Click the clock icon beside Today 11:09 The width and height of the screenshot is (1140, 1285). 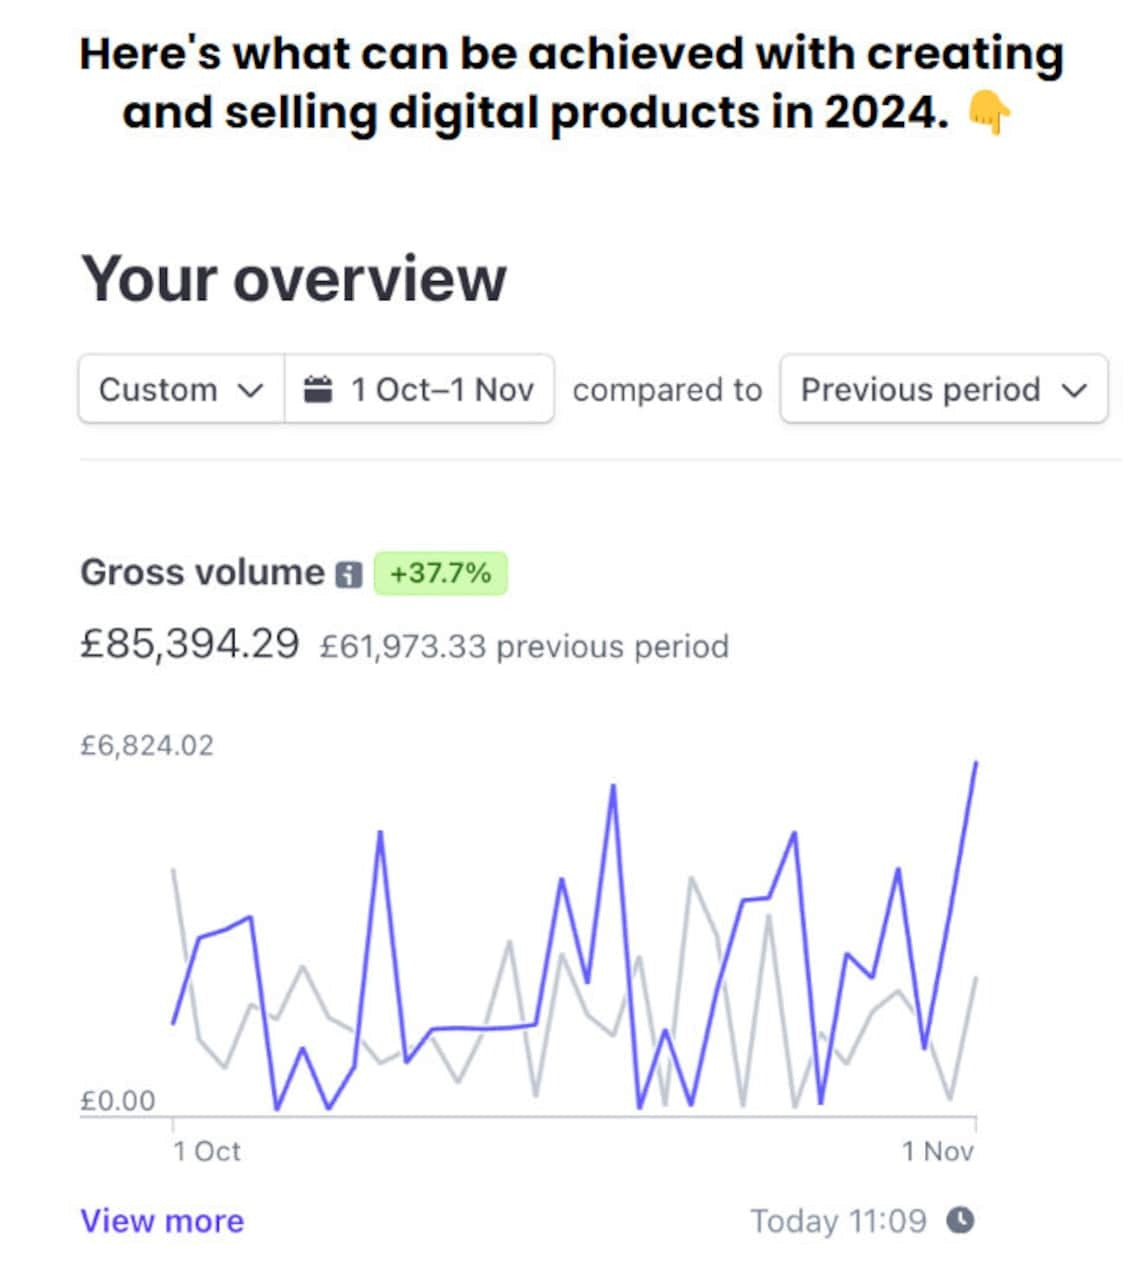(960, 1220)
